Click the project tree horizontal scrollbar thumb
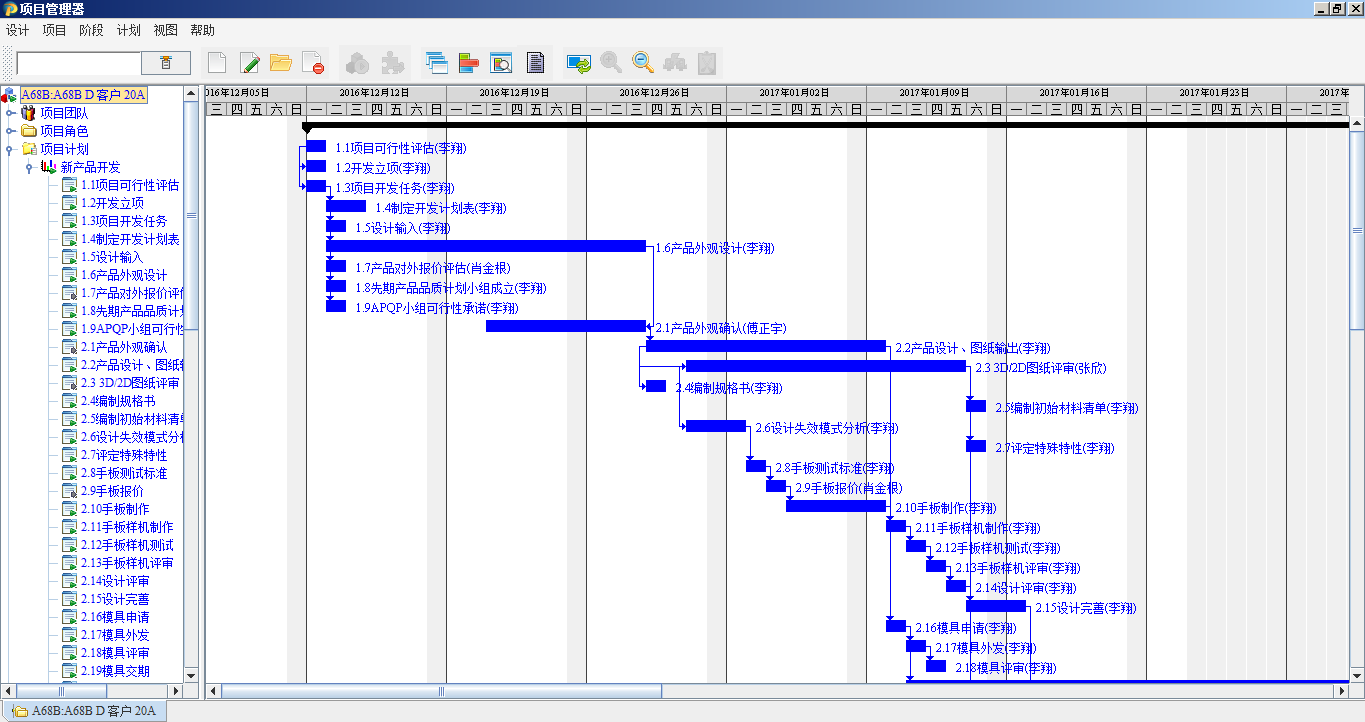Image resolution: width=1365 pixels, height=722 pixels. pyautogui.click(x=62, y=691)
